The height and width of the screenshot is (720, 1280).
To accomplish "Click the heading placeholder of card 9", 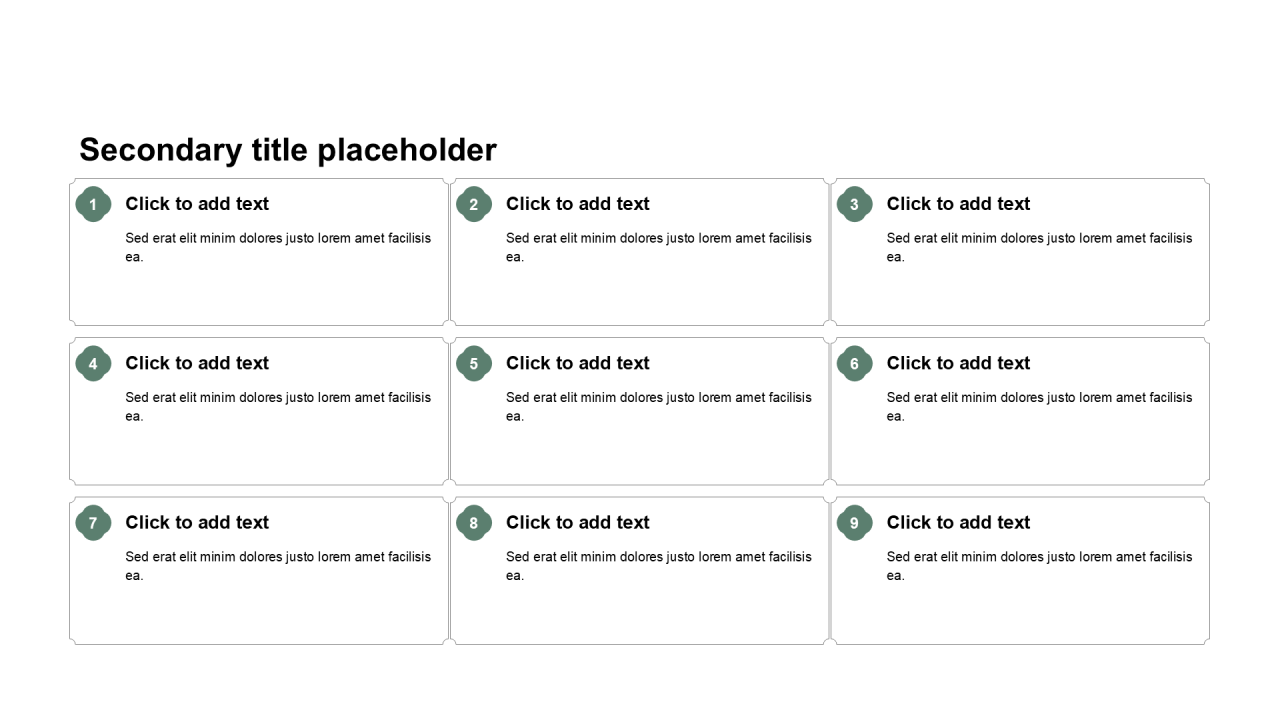I will pos(958,523).
